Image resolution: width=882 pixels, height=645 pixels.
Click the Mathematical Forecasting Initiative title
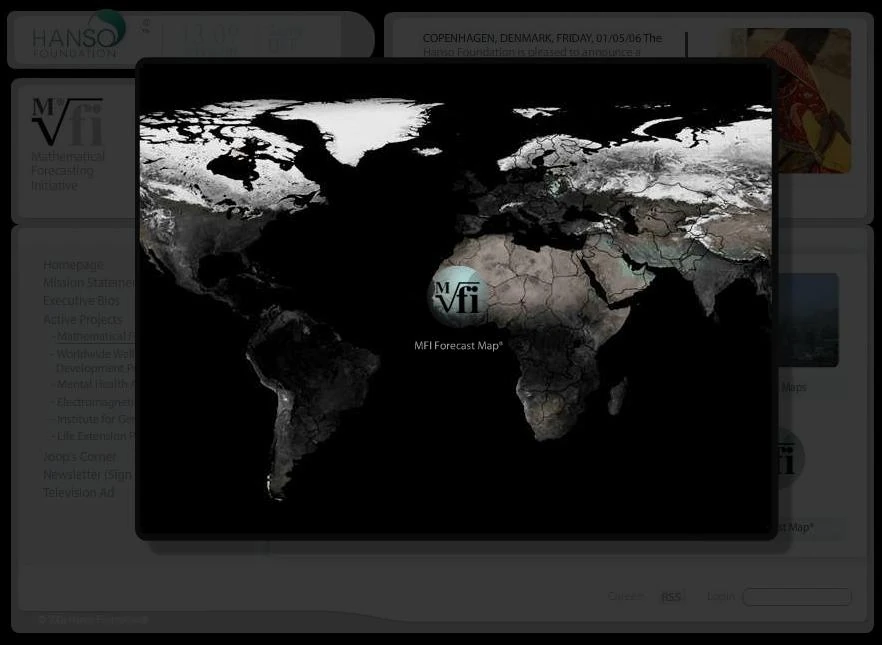tap(68, 170)
